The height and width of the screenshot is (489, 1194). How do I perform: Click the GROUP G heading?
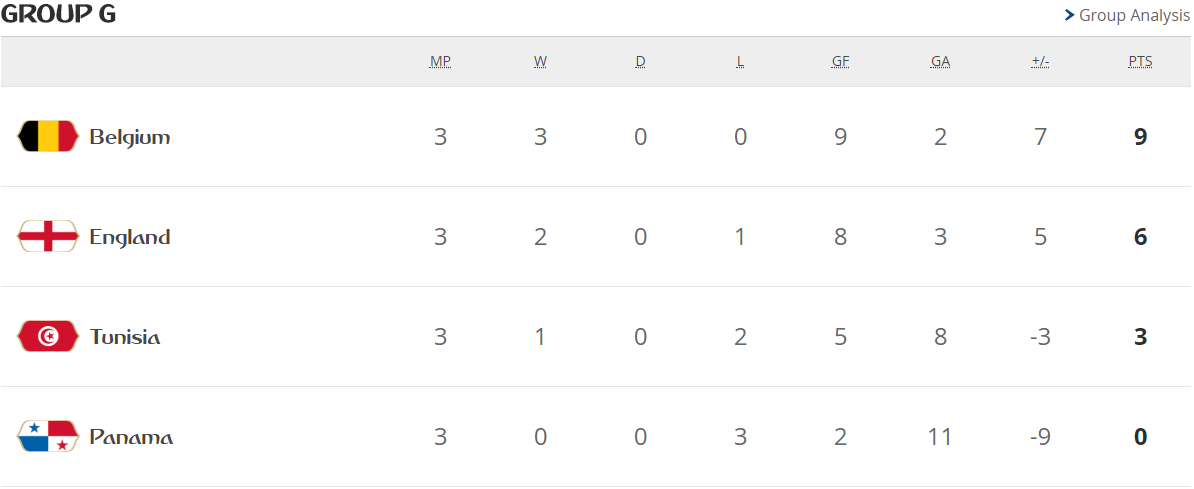(x=58, y=15)
